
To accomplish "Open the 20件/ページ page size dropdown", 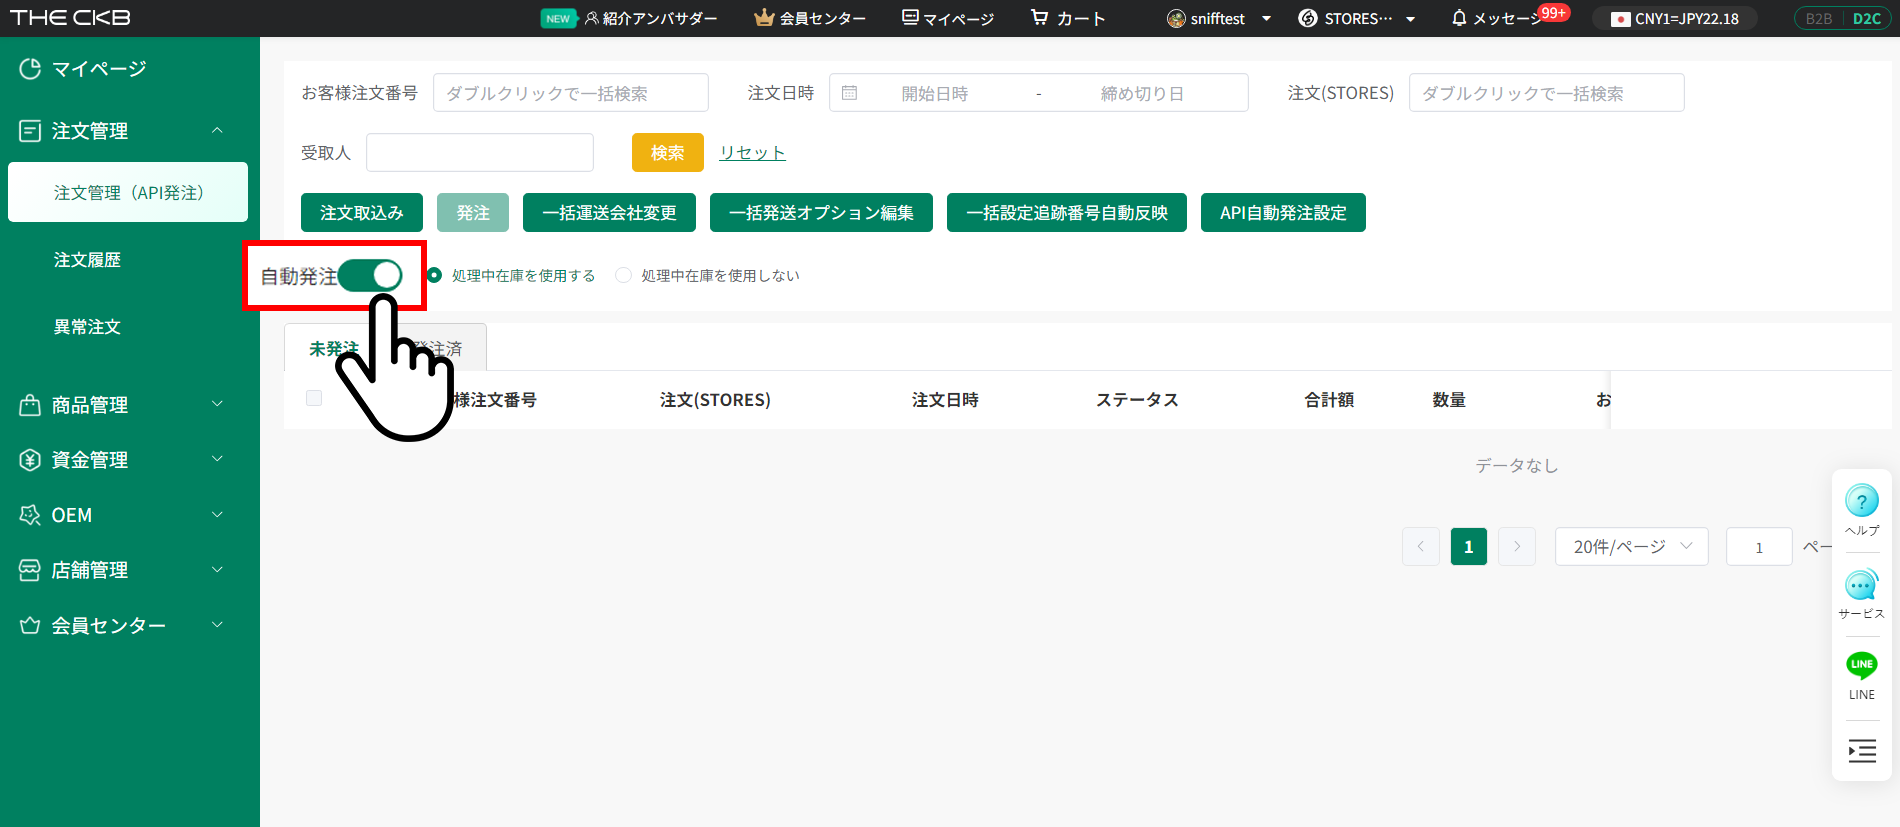I will click(x=1631, y=546).
